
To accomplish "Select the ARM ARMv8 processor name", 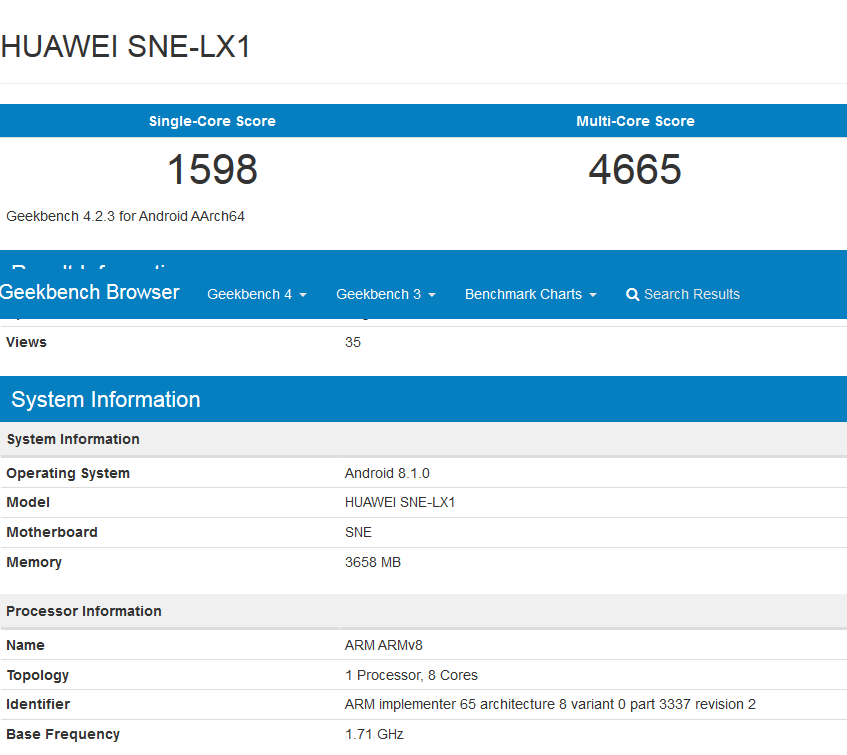I will 377,645.
